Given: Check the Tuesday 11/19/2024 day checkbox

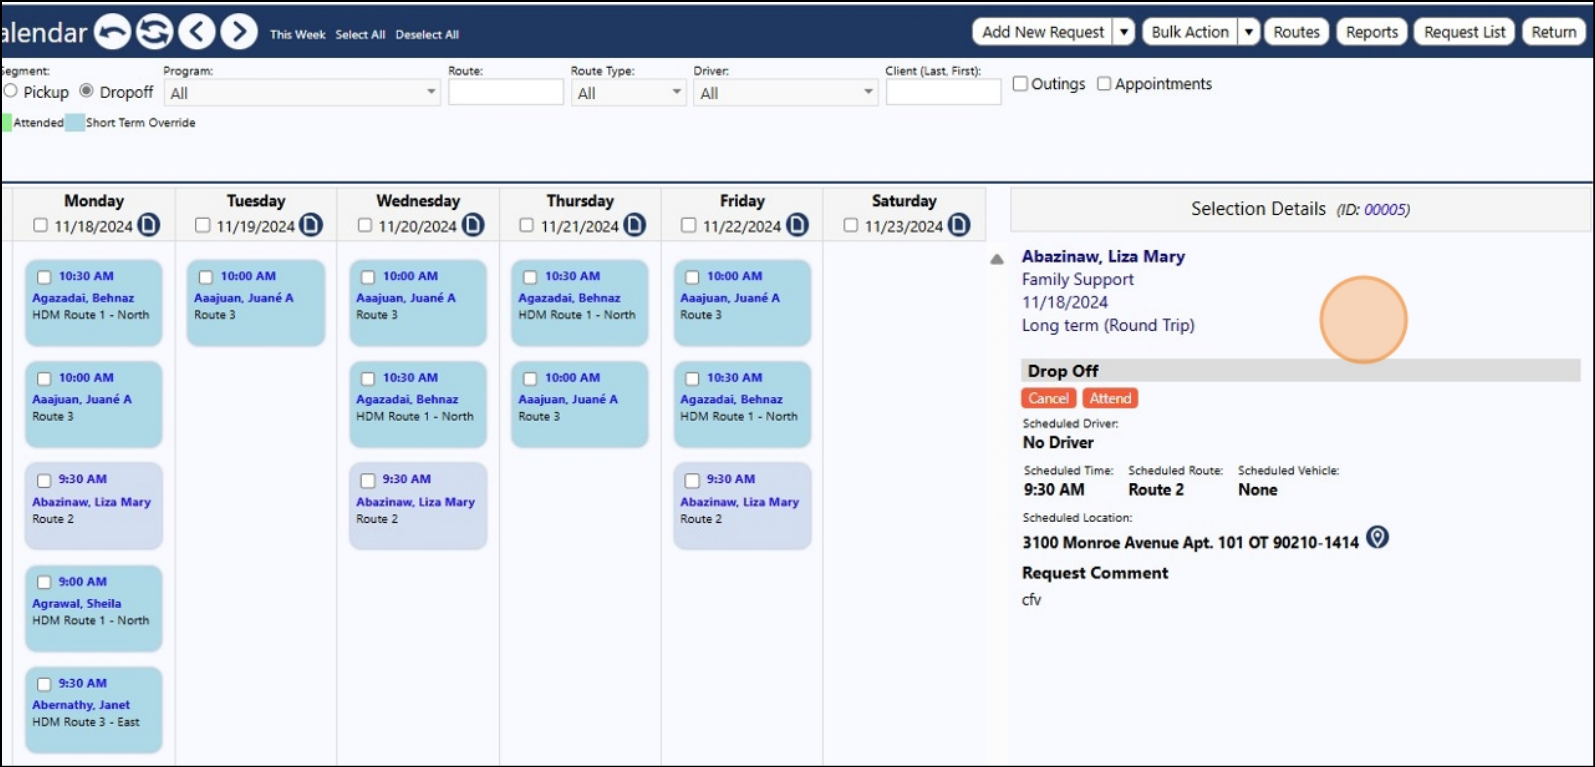Looking at the screenshot, I should pos(202,225).
